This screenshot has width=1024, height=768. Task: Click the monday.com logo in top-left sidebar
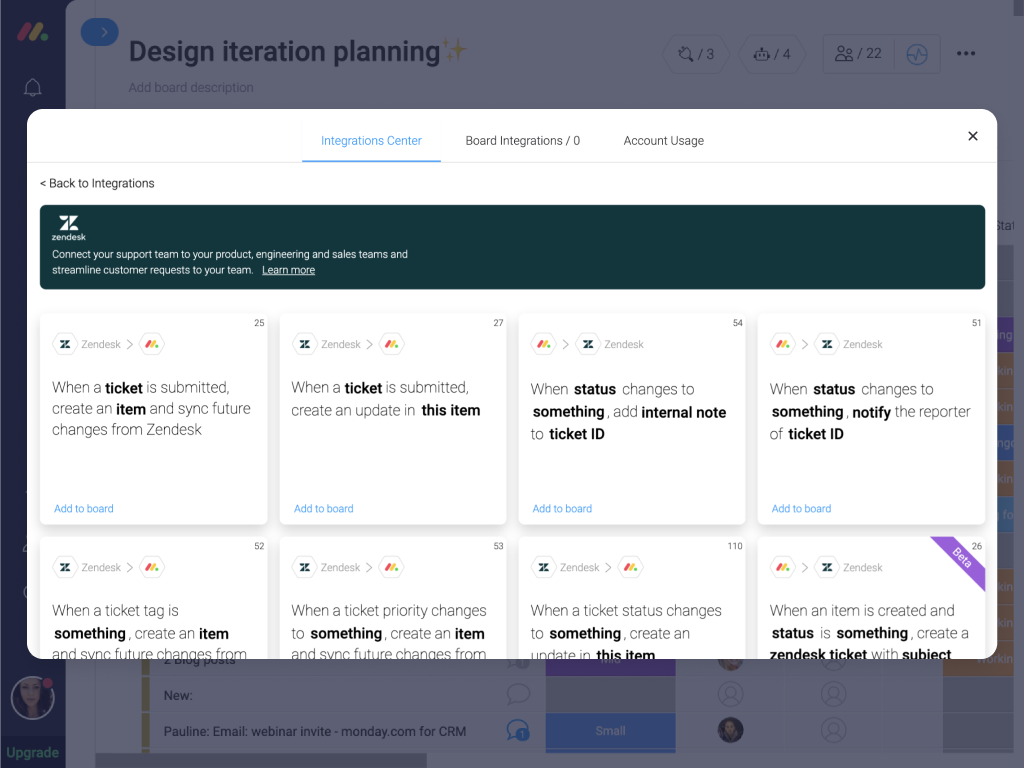tap(31, 31)
